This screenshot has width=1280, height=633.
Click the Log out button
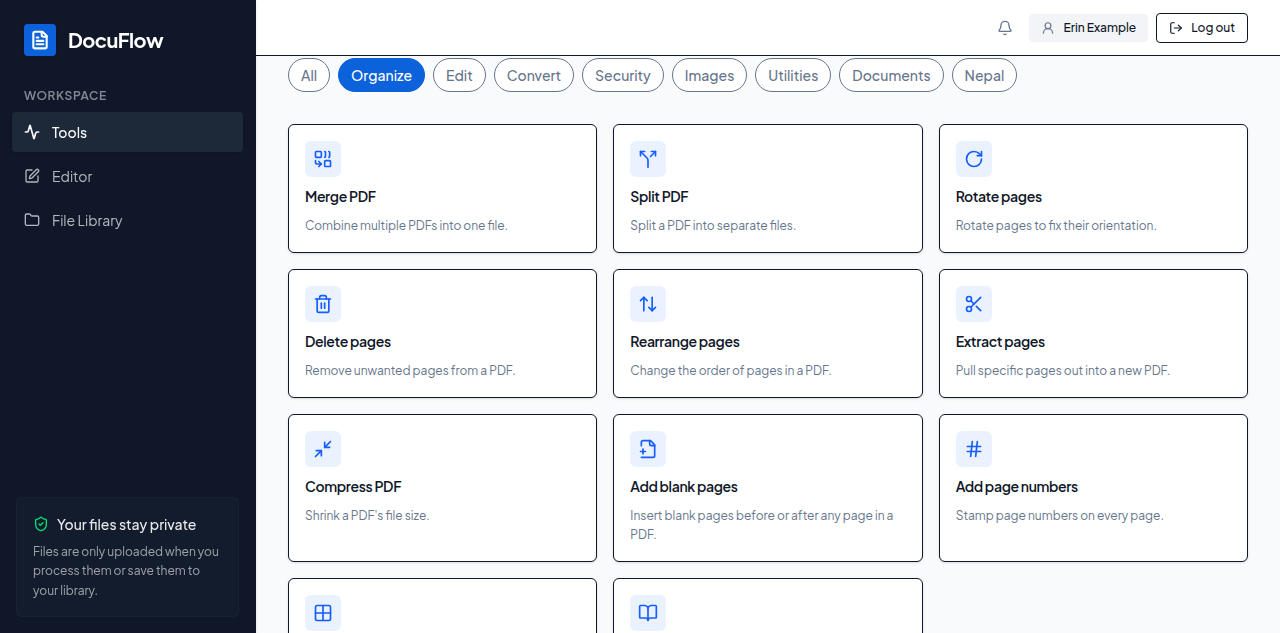coord(1202,28)
